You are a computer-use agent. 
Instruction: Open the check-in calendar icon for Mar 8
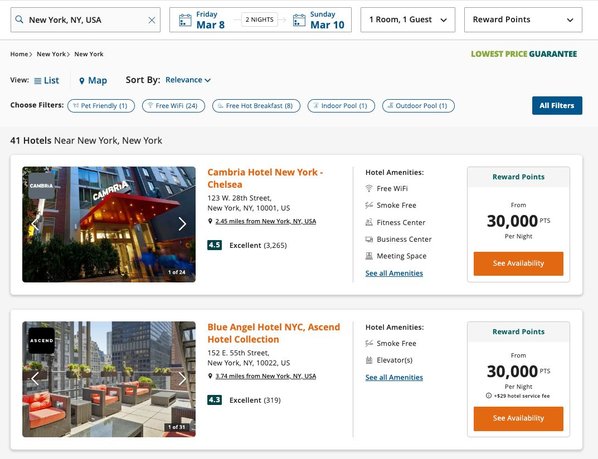[185, 20]
